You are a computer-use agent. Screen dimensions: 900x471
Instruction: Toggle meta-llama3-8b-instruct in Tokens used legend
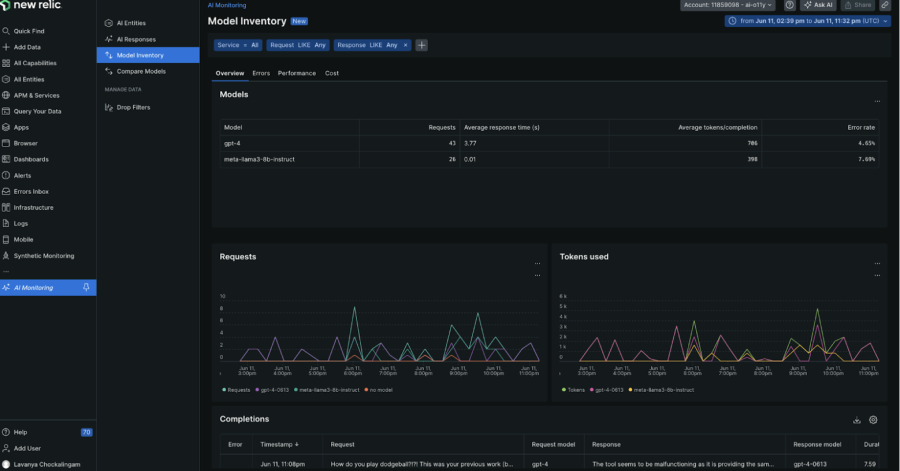tap(665, 389)
